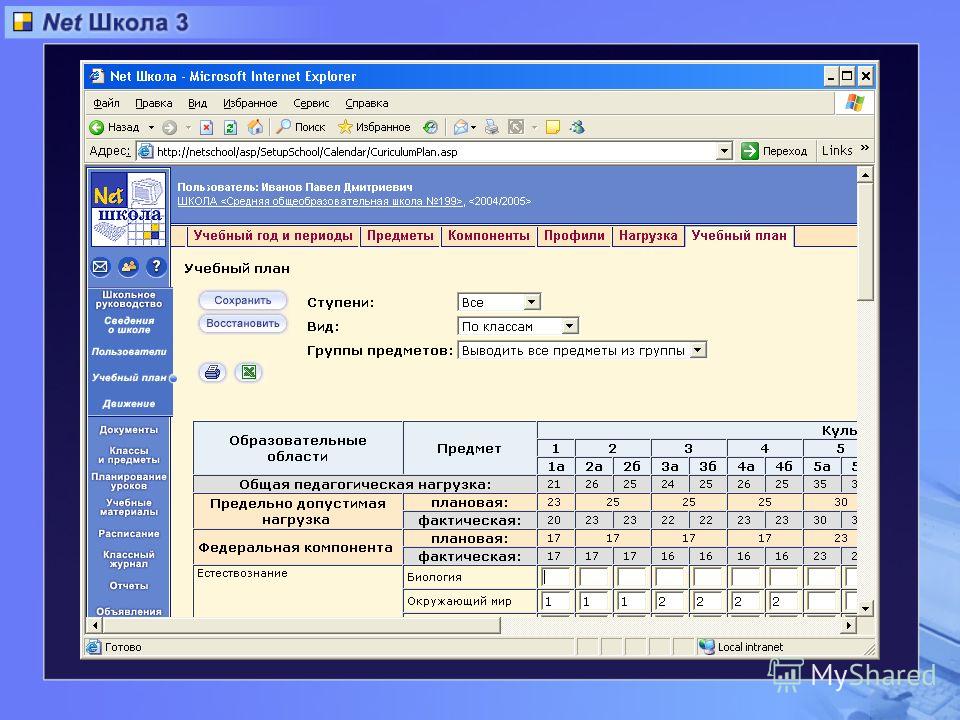The width and height of the screenshot is (960, 720).
Task: Click the Восстановить button
Action: coord(242,323)
